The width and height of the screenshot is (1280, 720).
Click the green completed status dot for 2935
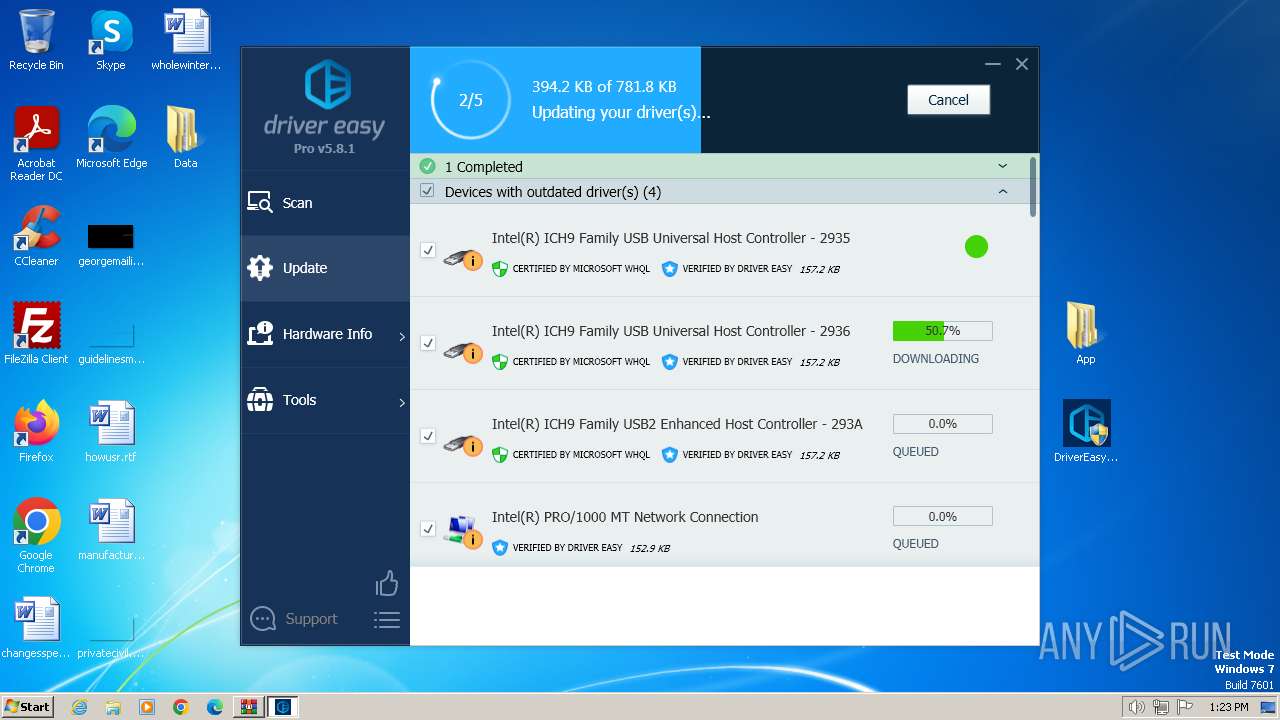(x=976, y=246)
